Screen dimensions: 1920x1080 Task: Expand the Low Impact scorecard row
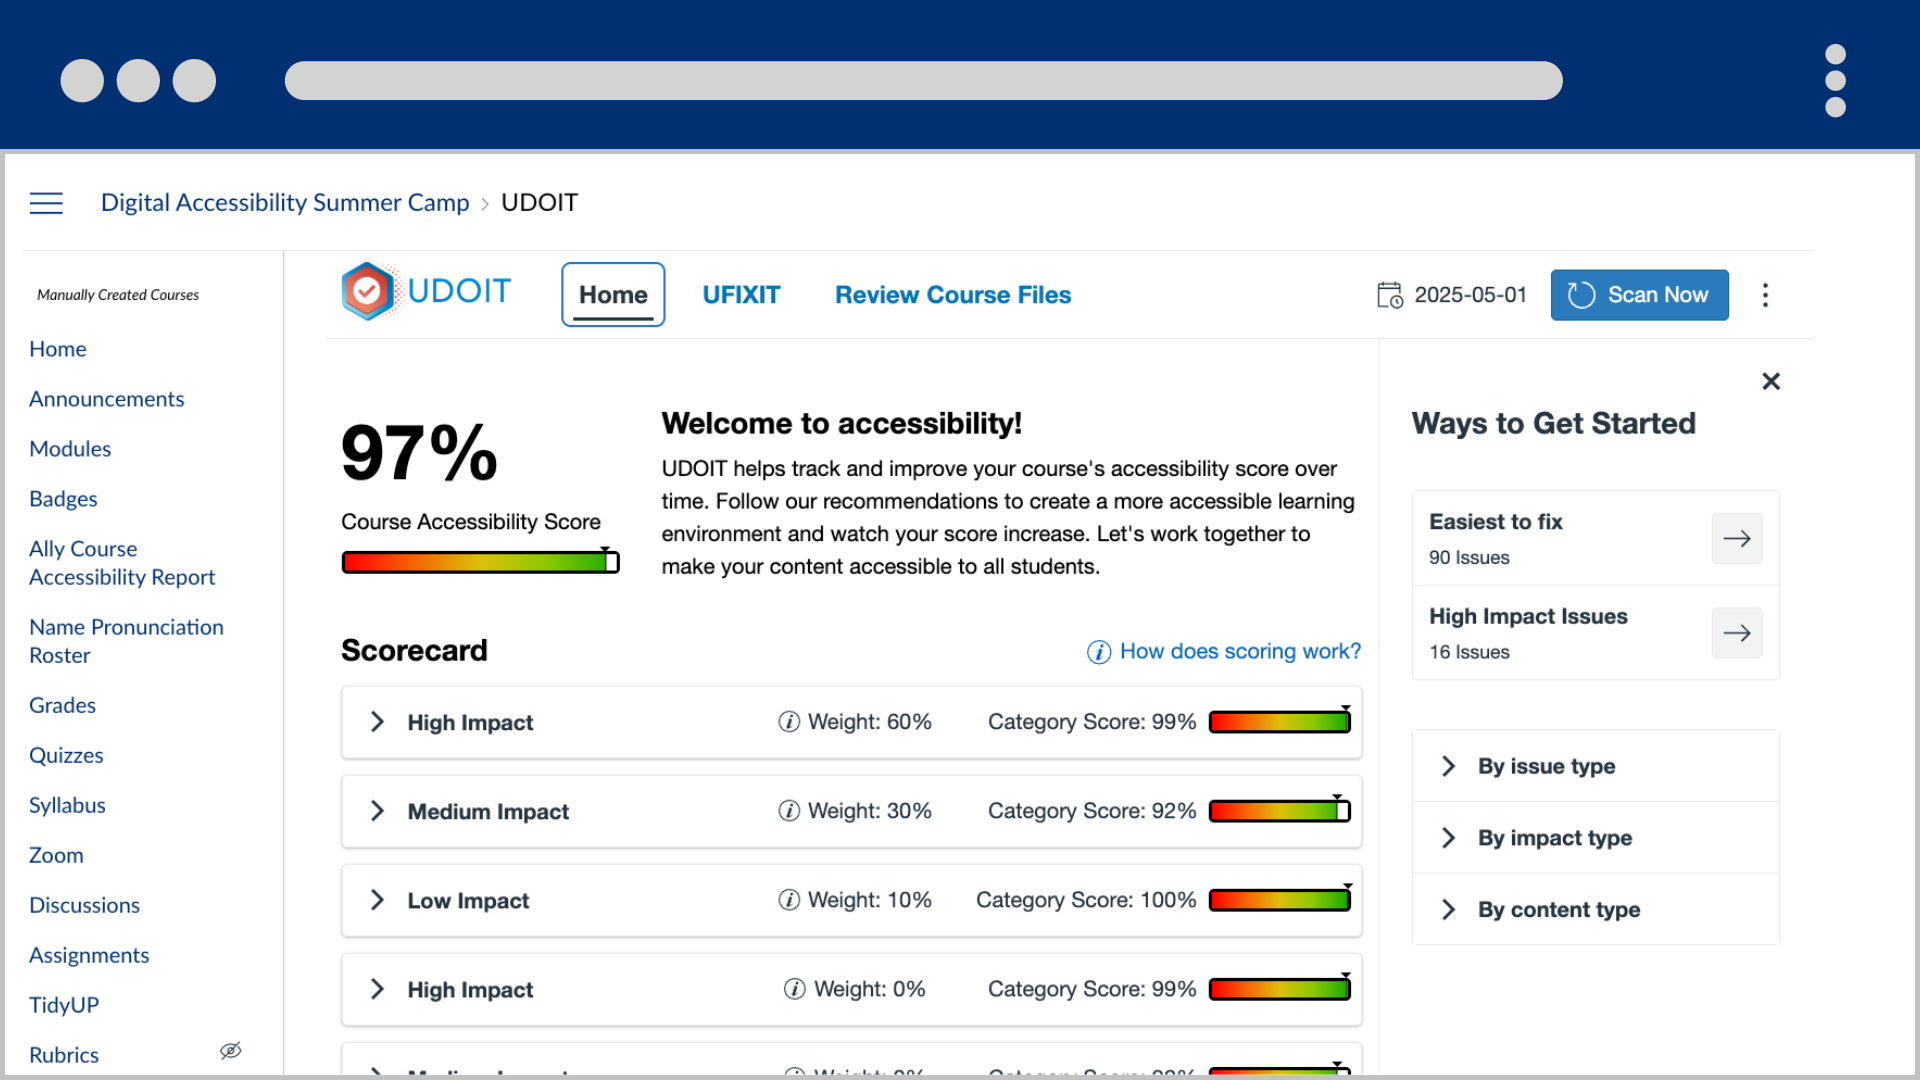pyautogui.click(x=377, y=900)
